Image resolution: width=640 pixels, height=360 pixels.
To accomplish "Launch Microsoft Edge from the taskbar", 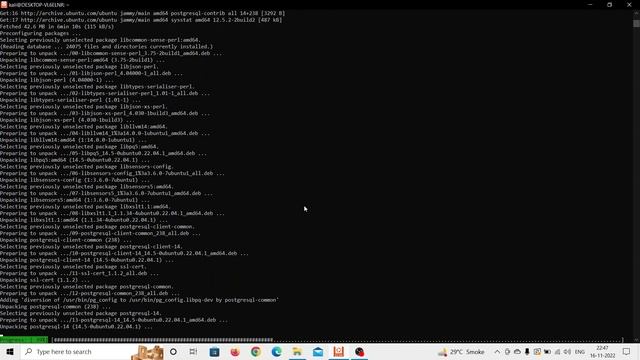I will [x=277, y=351].
